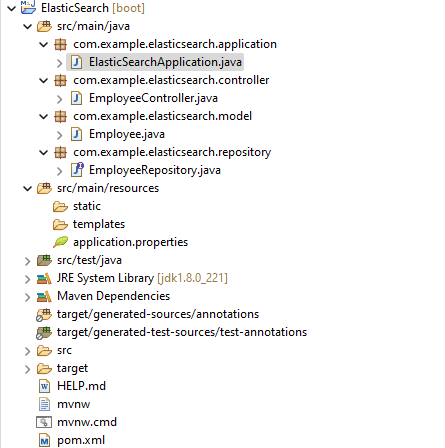The image size is (445, 448).
Task: Click the HELP.md file icon
Action: pyautogui.click(x=44, y=386)
